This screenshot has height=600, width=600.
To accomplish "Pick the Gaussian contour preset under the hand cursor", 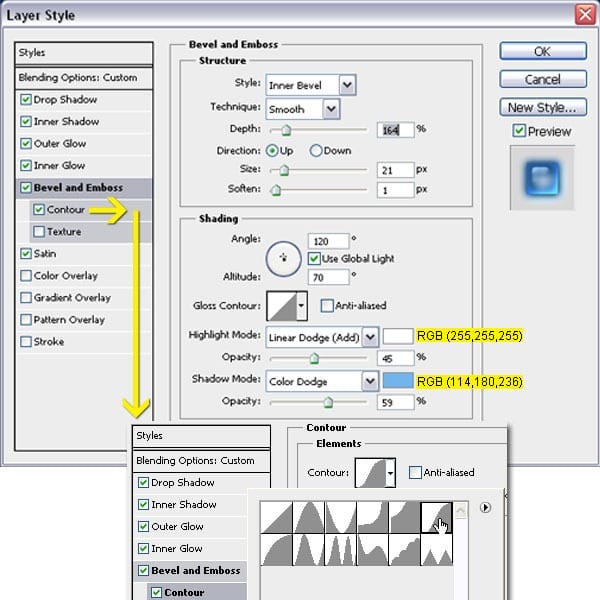I will coord(436,517).
